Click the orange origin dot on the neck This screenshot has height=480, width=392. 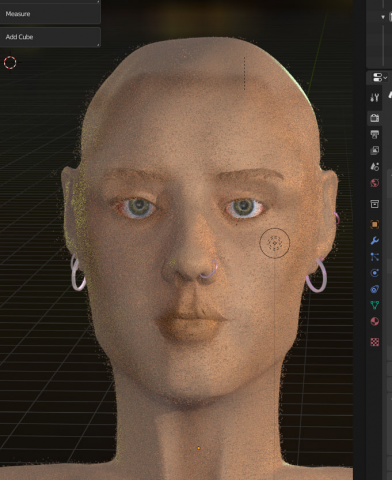coord(199,448)
